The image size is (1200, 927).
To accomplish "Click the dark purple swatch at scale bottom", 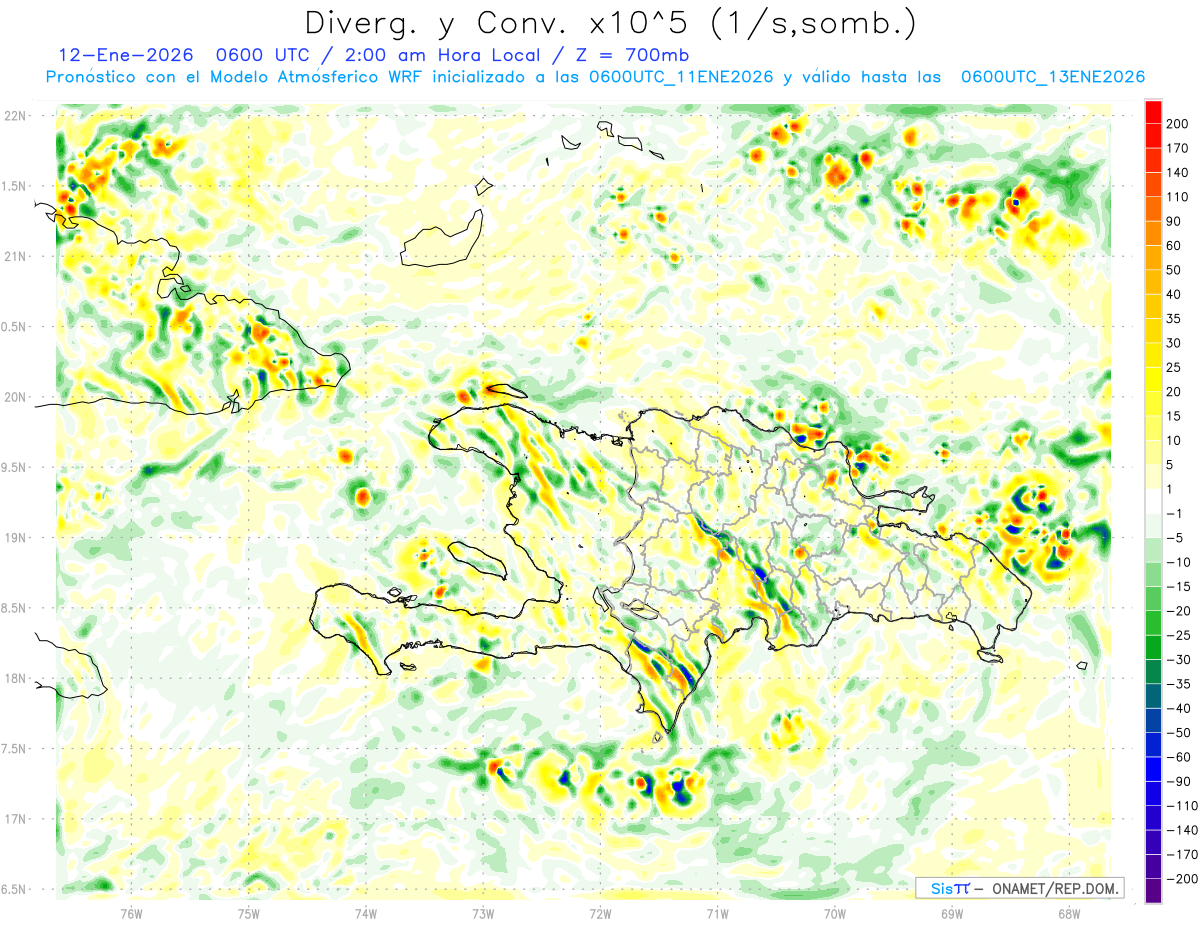I will tap(1153, 890).
